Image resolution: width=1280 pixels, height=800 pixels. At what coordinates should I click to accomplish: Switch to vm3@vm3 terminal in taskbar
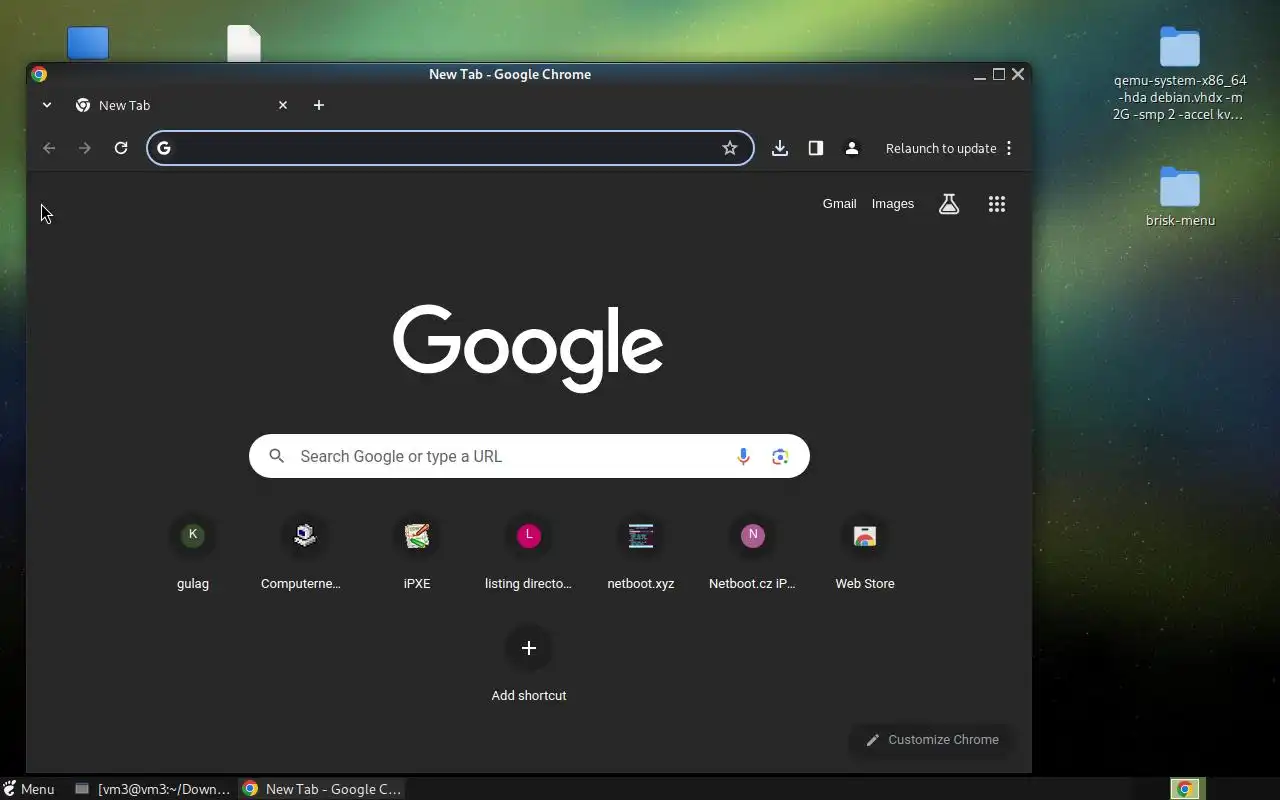(154, 789)
